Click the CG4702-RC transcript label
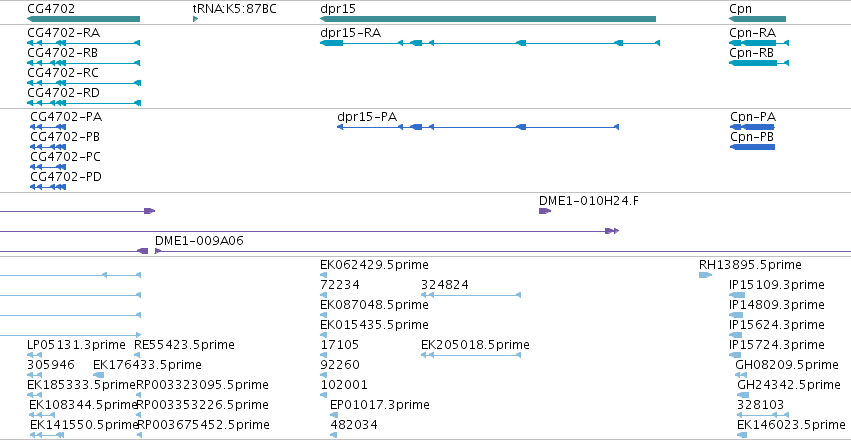 (x=63, y=73)
